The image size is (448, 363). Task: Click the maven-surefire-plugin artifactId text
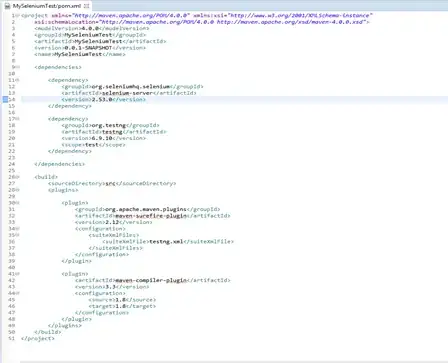151,216
